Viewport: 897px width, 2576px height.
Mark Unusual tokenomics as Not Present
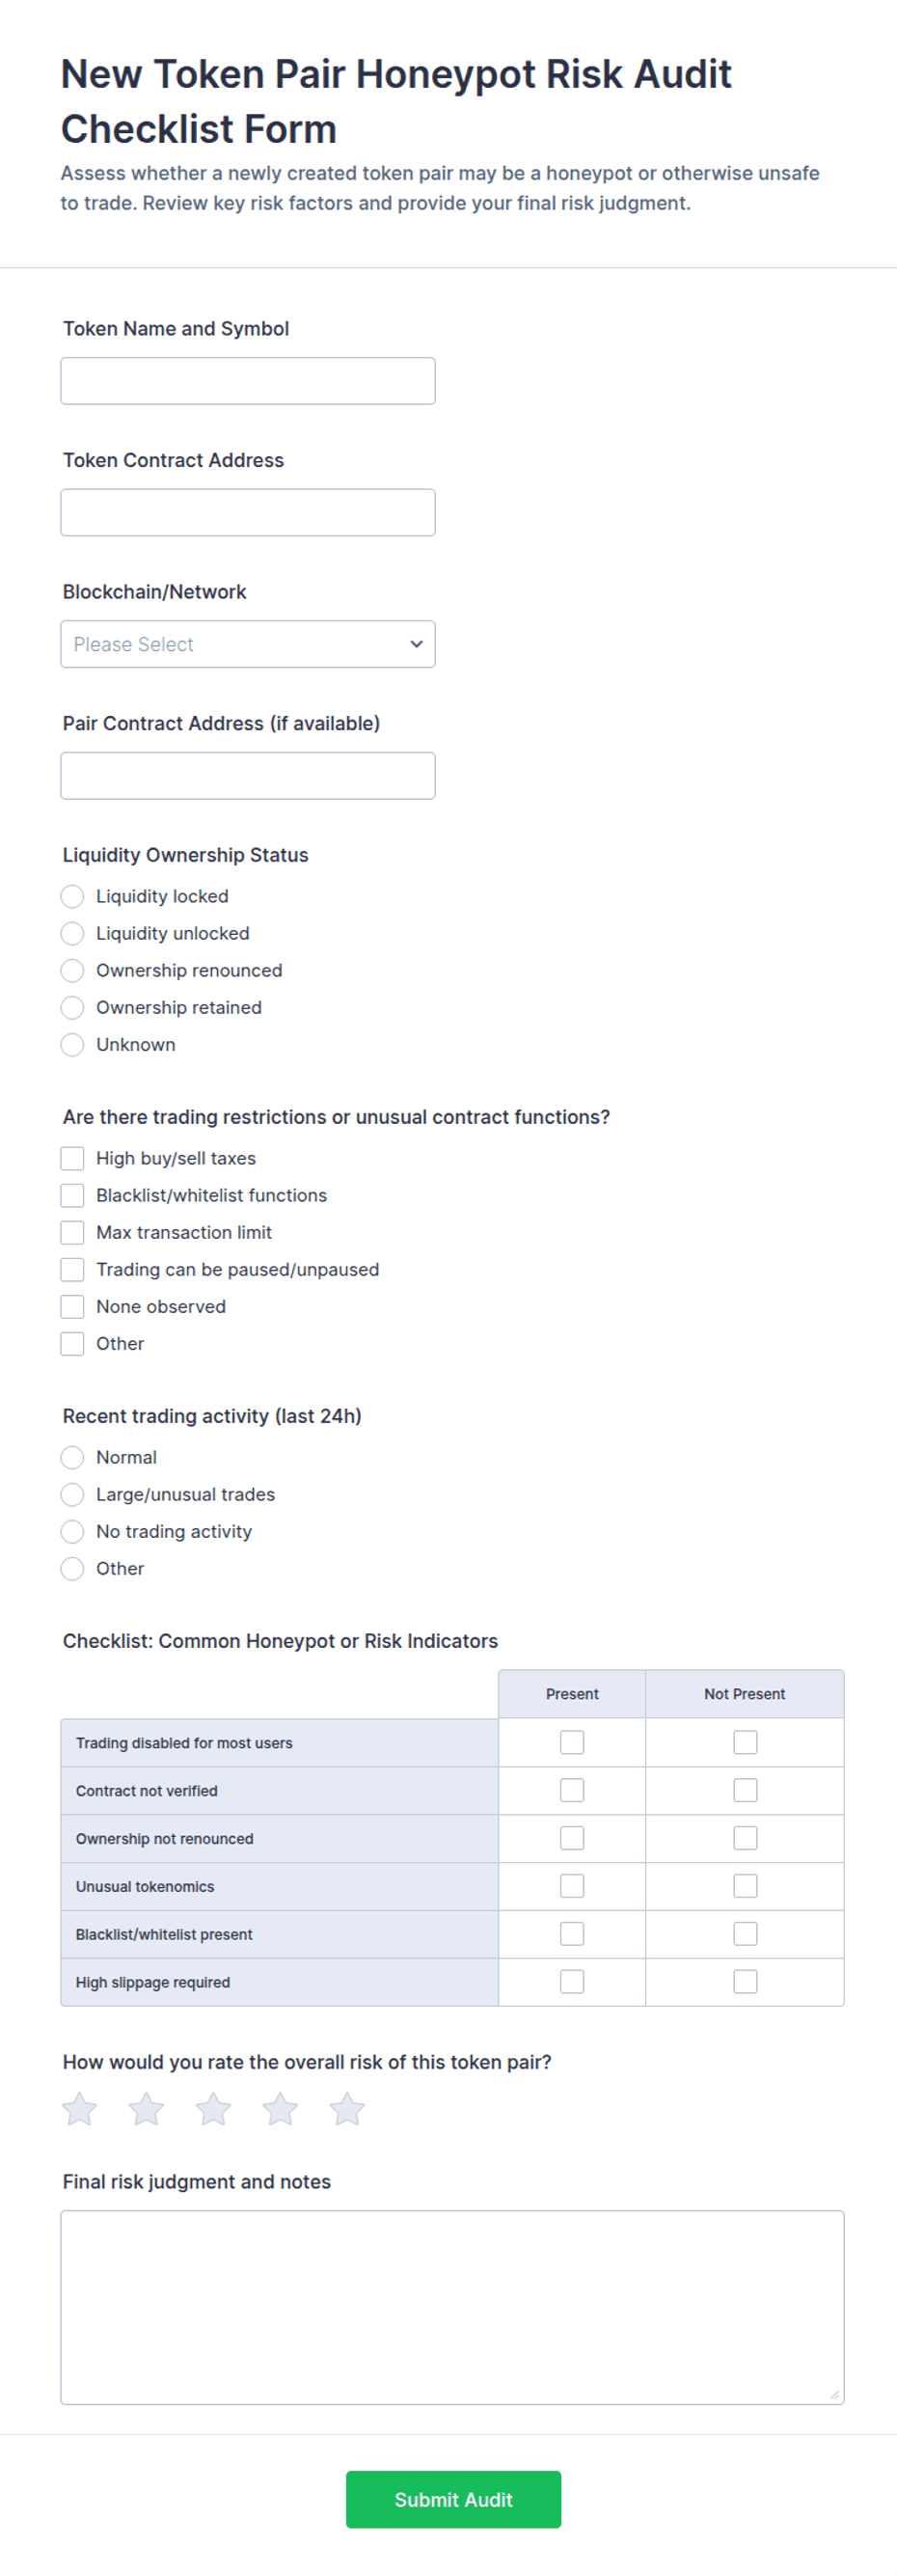(x=745, y=1886)
